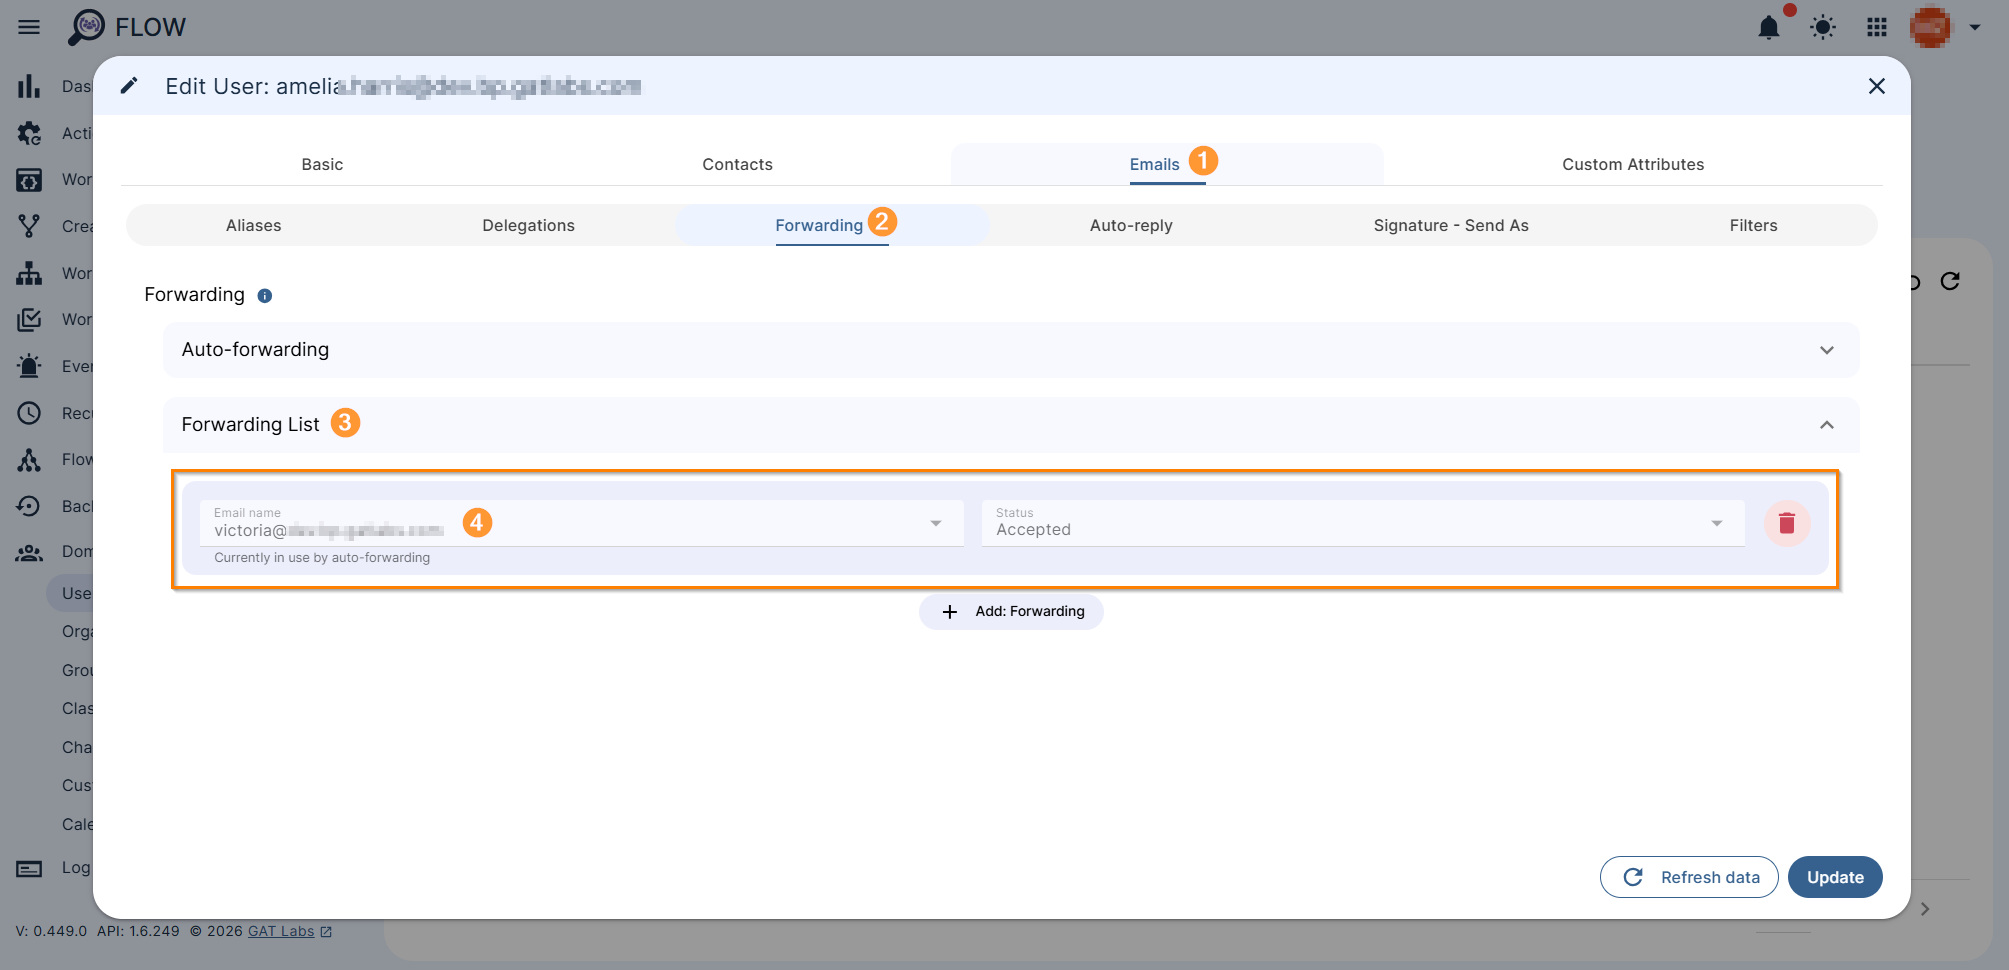Open the Filters sub-tab
Screen dimensions: 2009x970
[x=1753, y=225]
